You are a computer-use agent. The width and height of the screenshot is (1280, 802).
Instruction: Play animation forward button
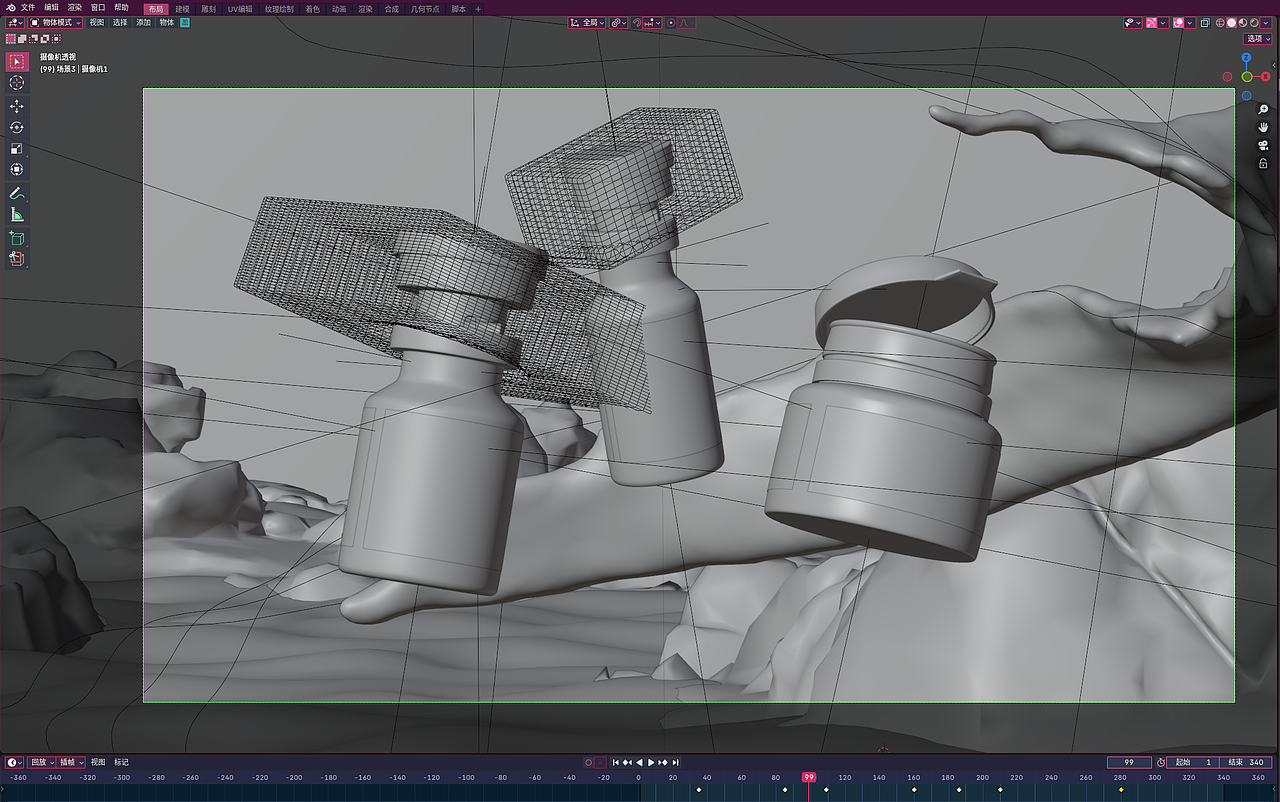651,762
